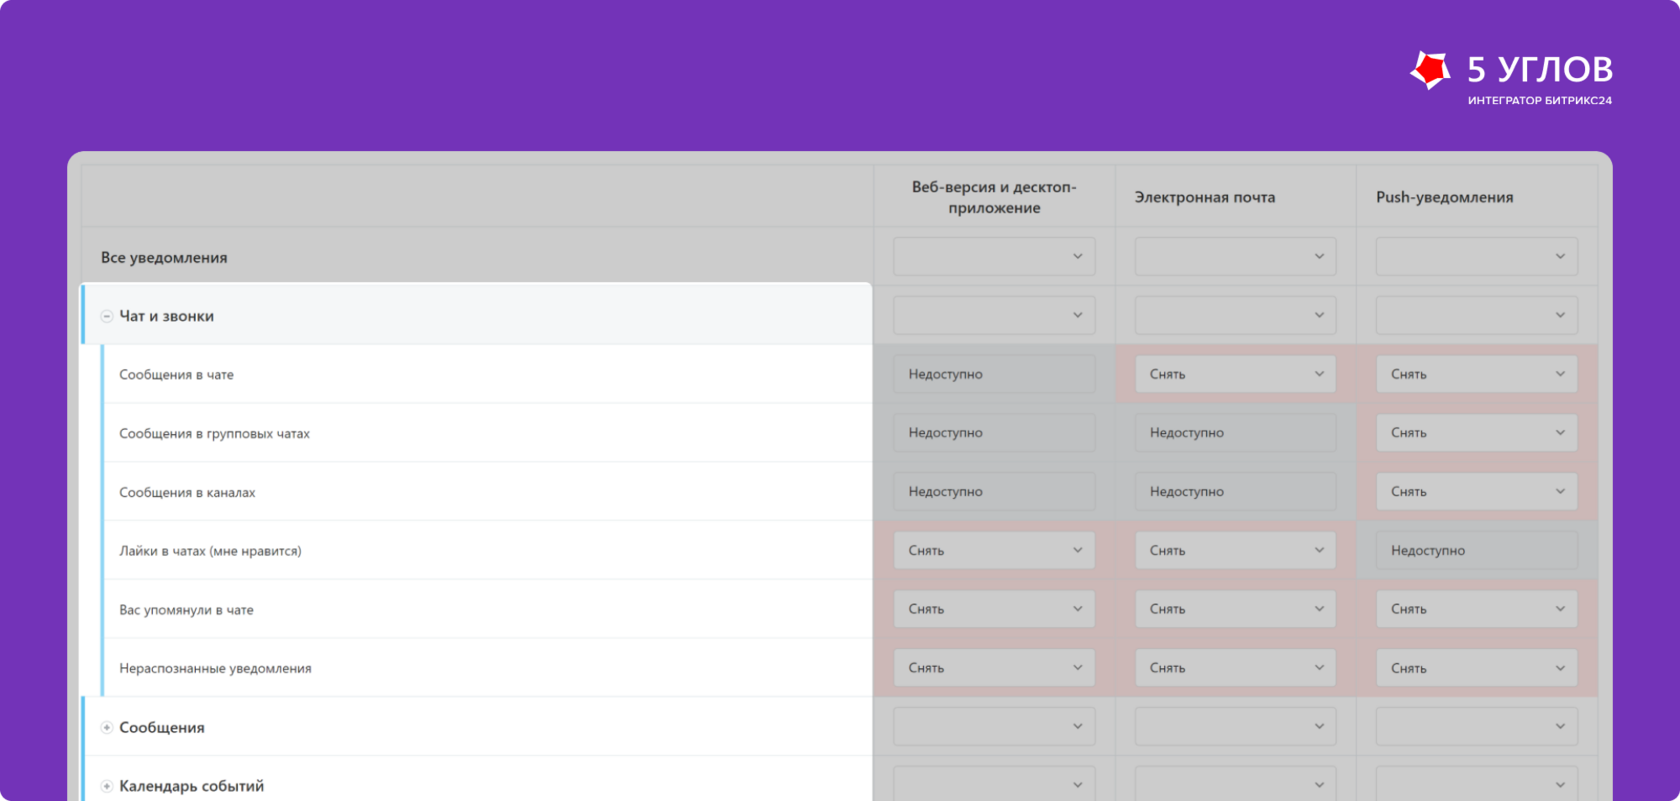Open Все уведомления dropdown under Push-уведомления
The height and width of the screenshot is (801, 1680).
(1477, 256)
